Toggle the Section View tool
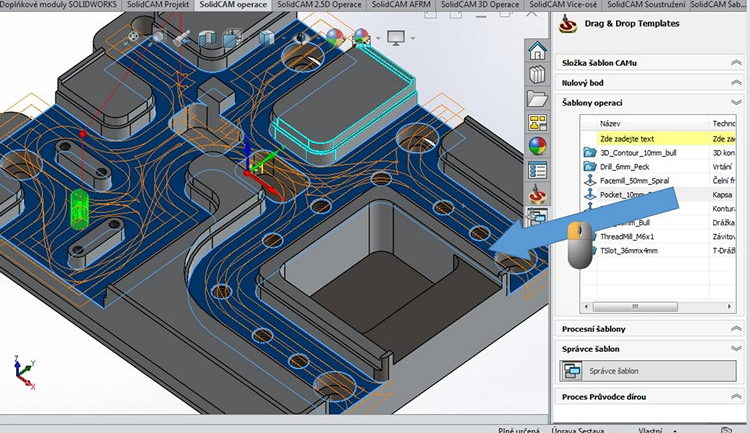This screenshot has width=750, height=433. coord(207,38)
